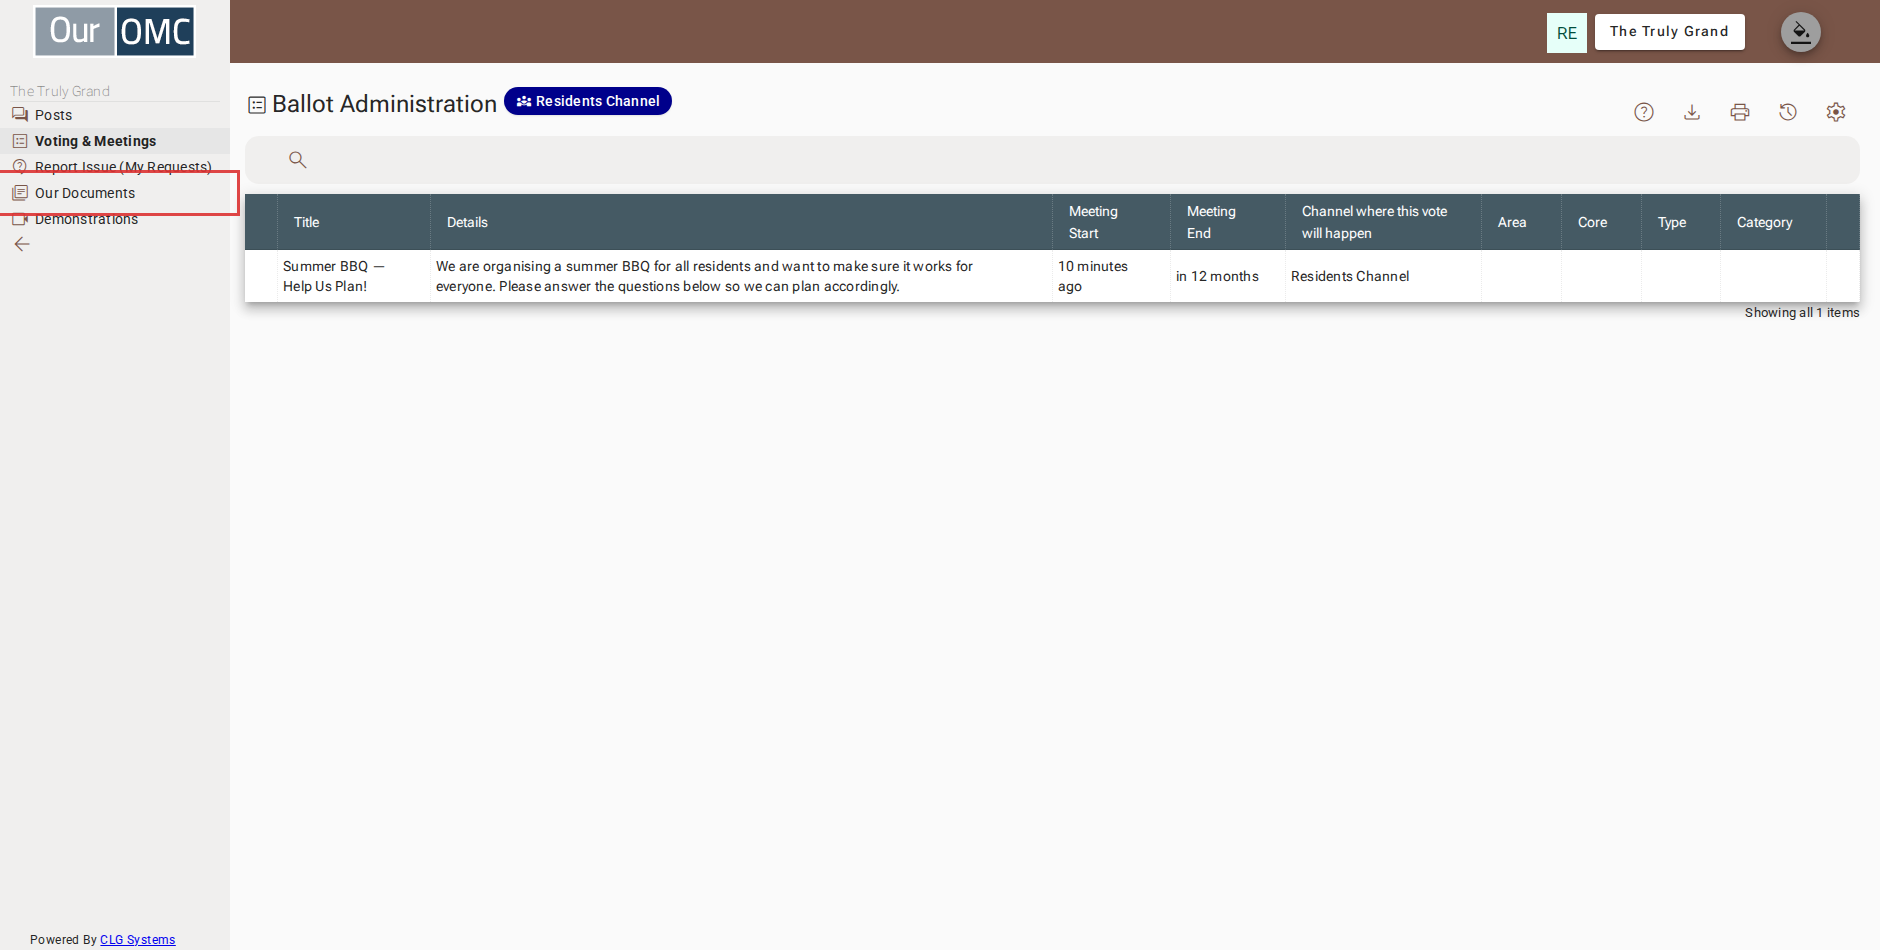Click the Residents Channel table cell
The image size is (1880, 950).
tap(1383, 276)
